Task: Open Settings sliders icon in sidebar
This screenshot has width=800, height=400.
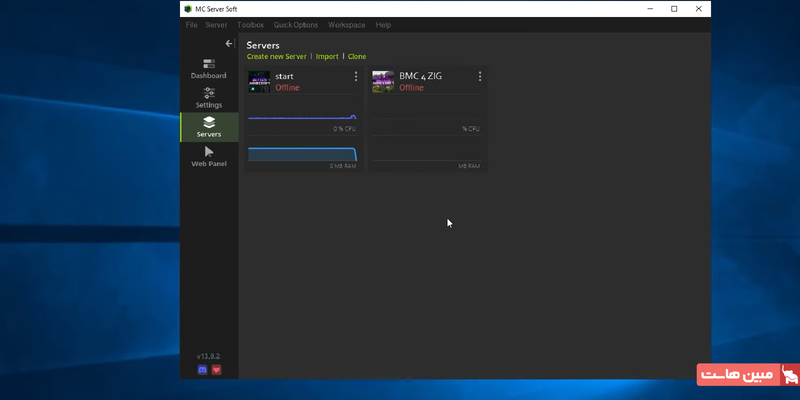Action: click(209, 93)
